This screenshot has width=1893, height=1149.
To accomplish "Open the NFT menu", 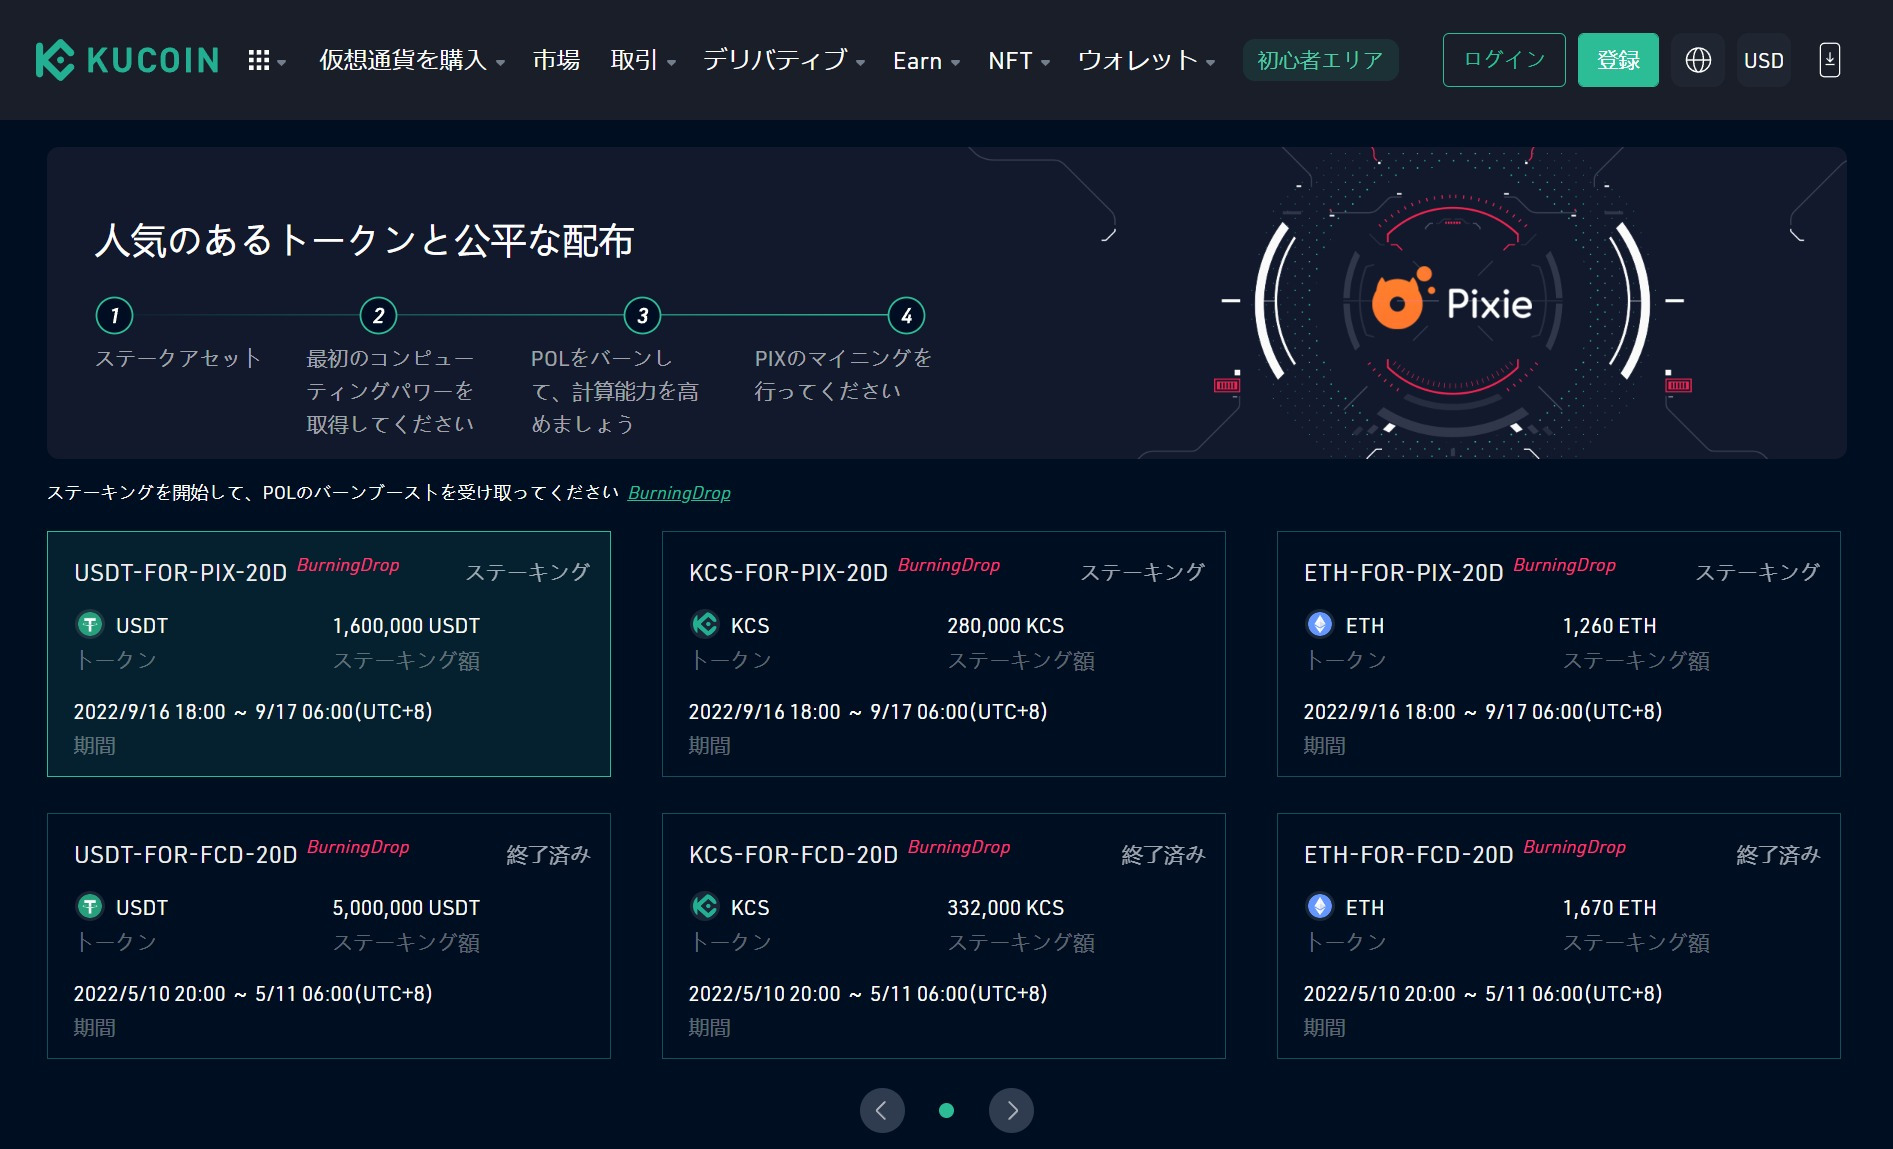I will (x=1010, y=60).
